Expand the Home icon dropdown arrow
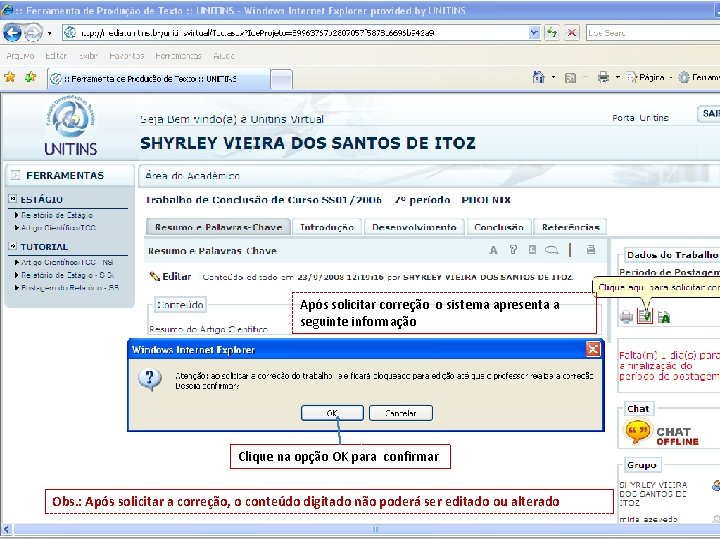The image size is (720, 540). (x=553, y=78)
